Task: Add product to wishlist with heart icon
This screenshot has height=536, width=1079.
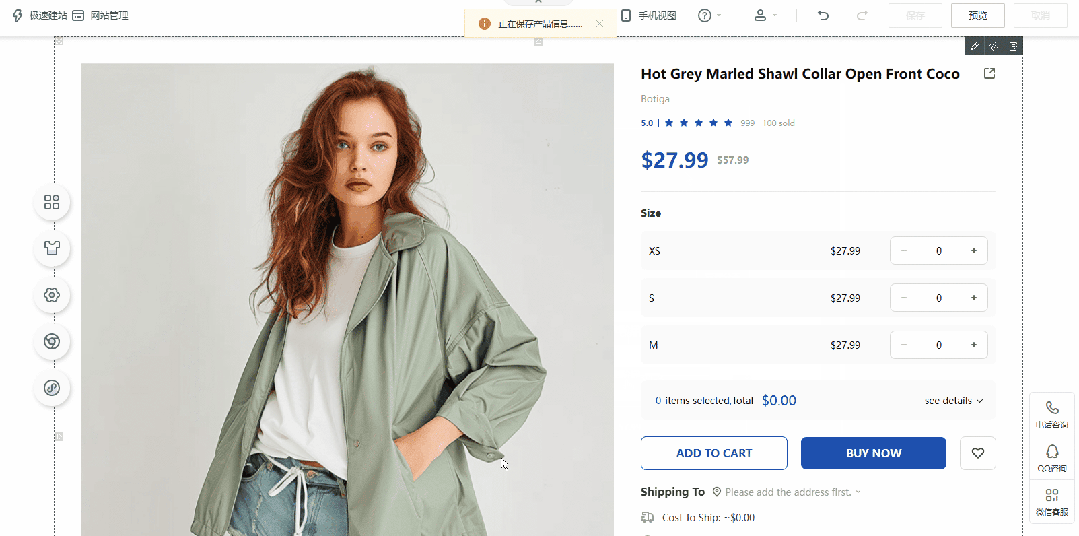Action: pos(977,453)
